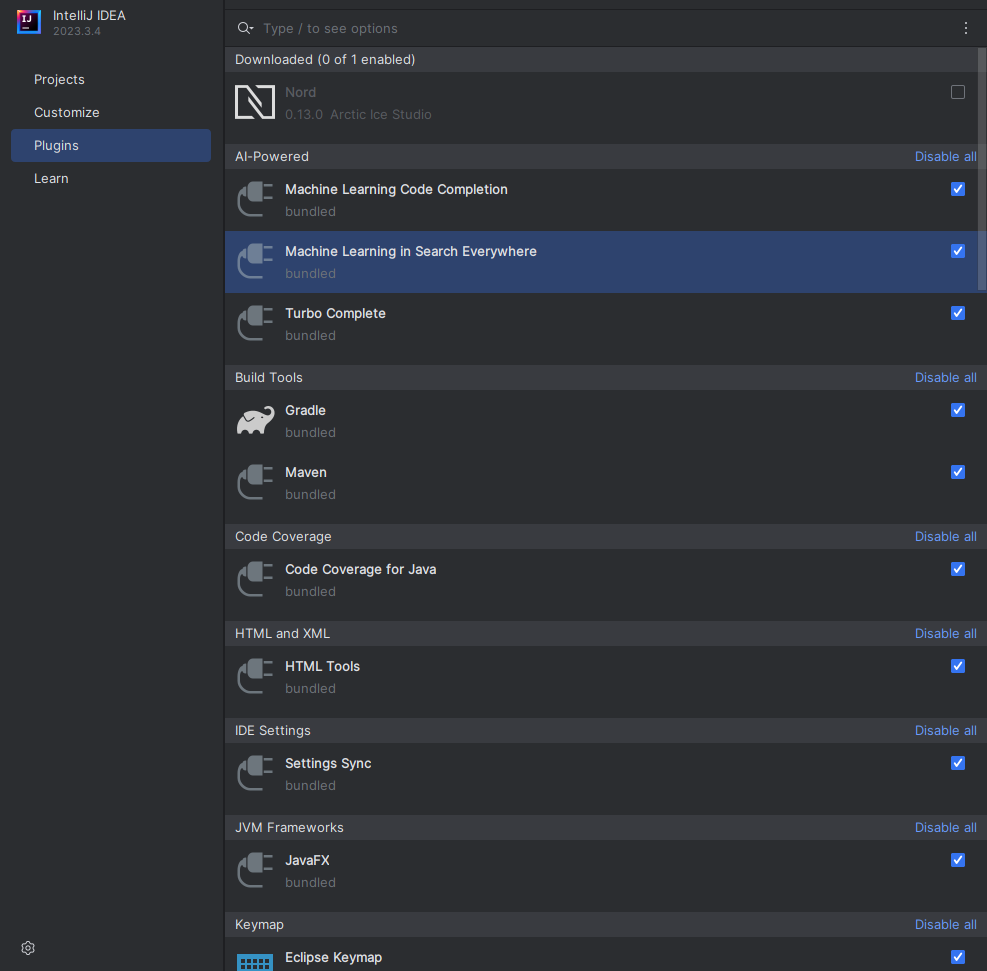
Task: Uncheck the Gradle plugin checkbox
Action: point(957,410)
